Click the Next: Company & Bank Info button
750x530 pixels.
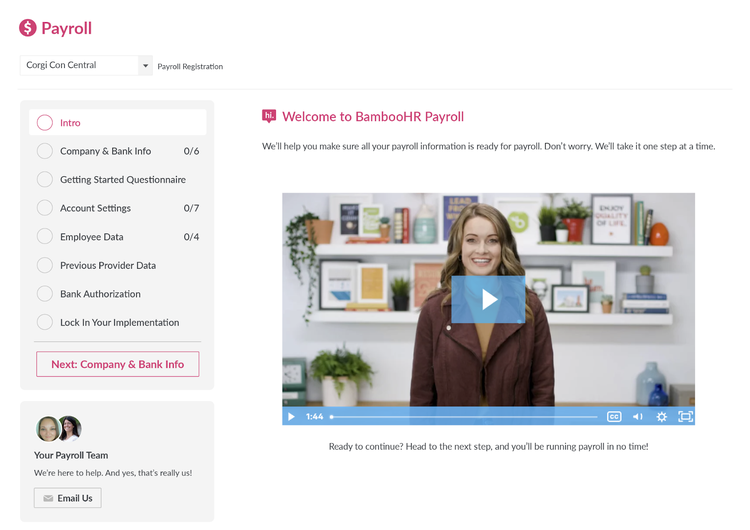click(117, 364)
